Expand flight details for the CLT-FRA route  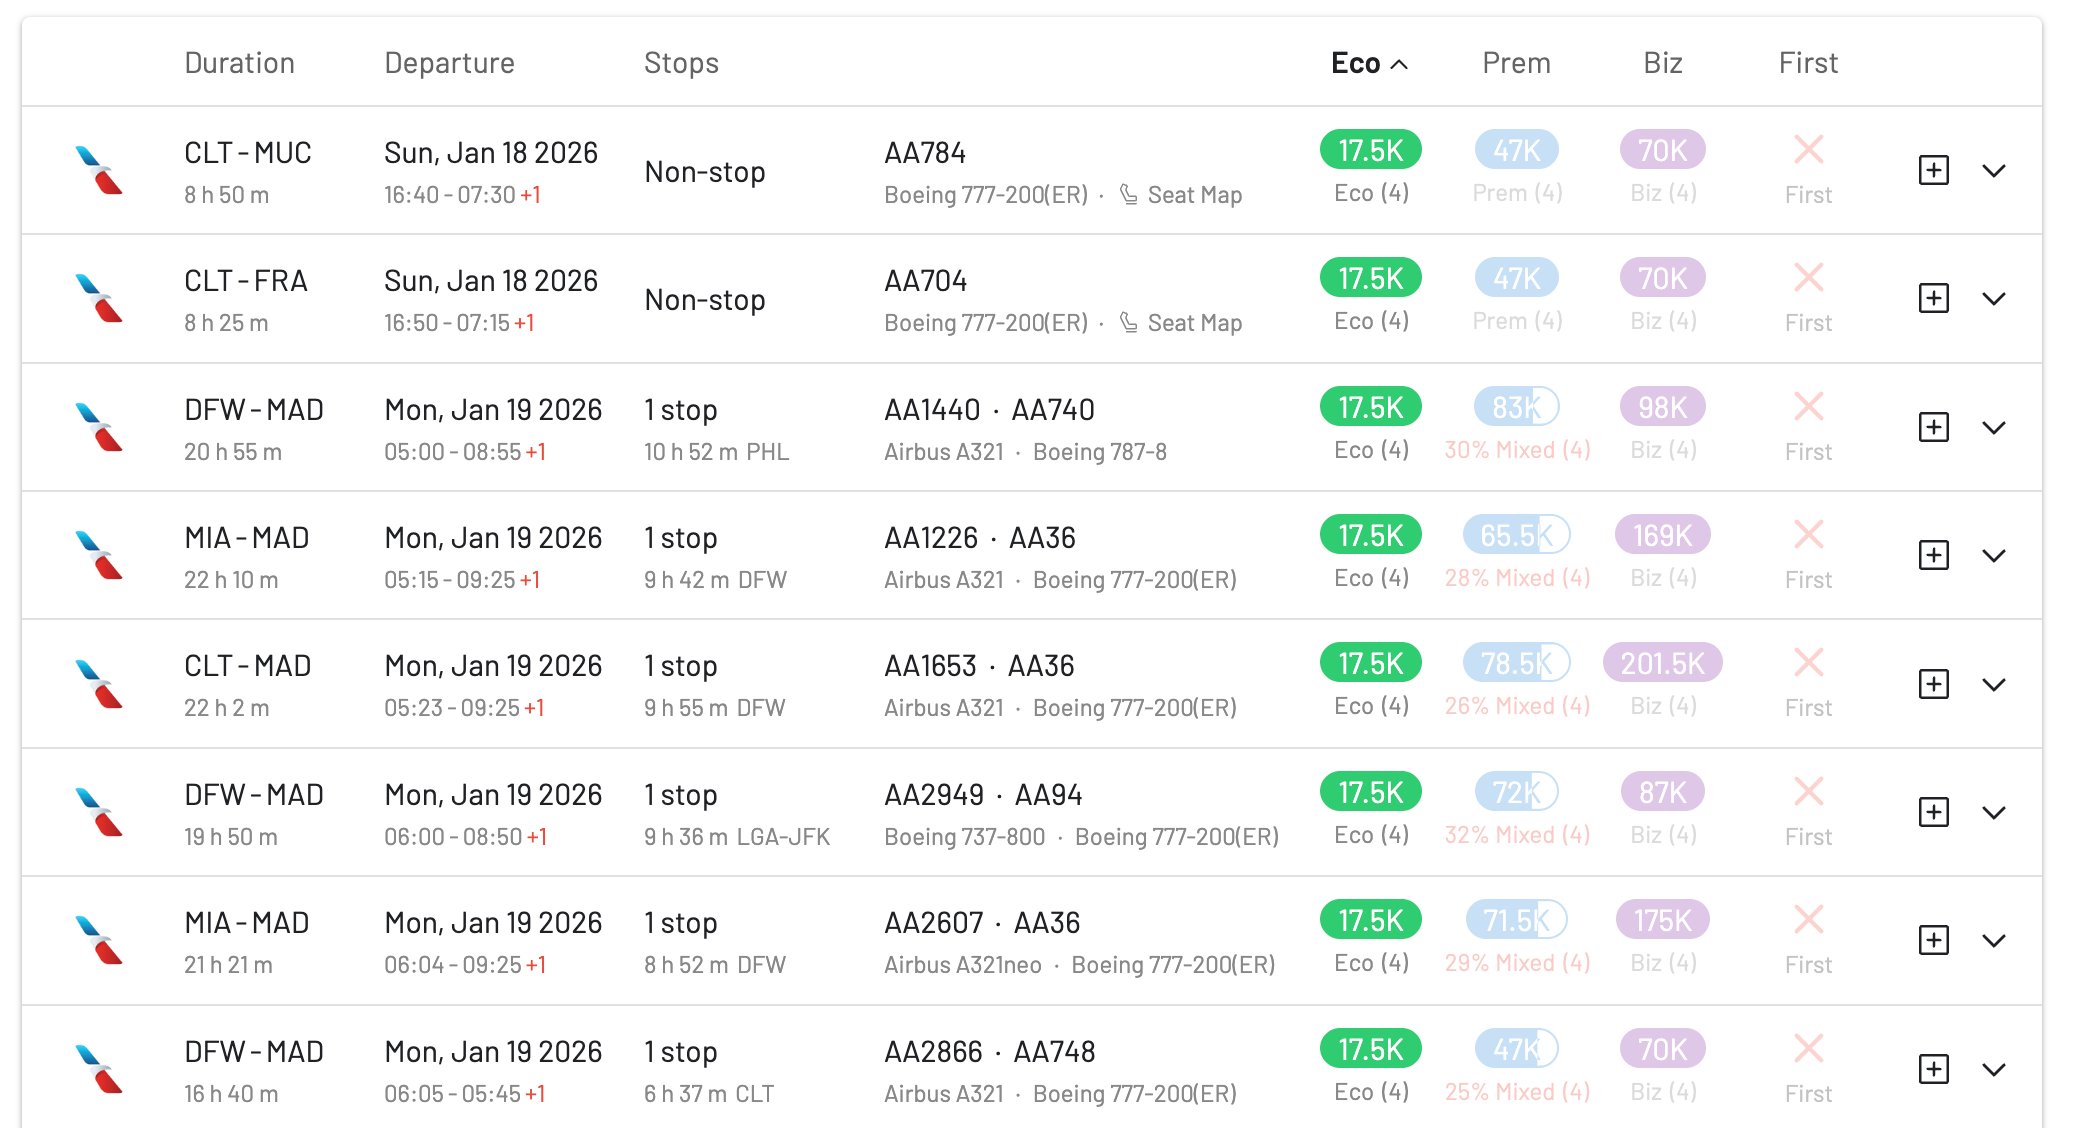pos(1995,298)
